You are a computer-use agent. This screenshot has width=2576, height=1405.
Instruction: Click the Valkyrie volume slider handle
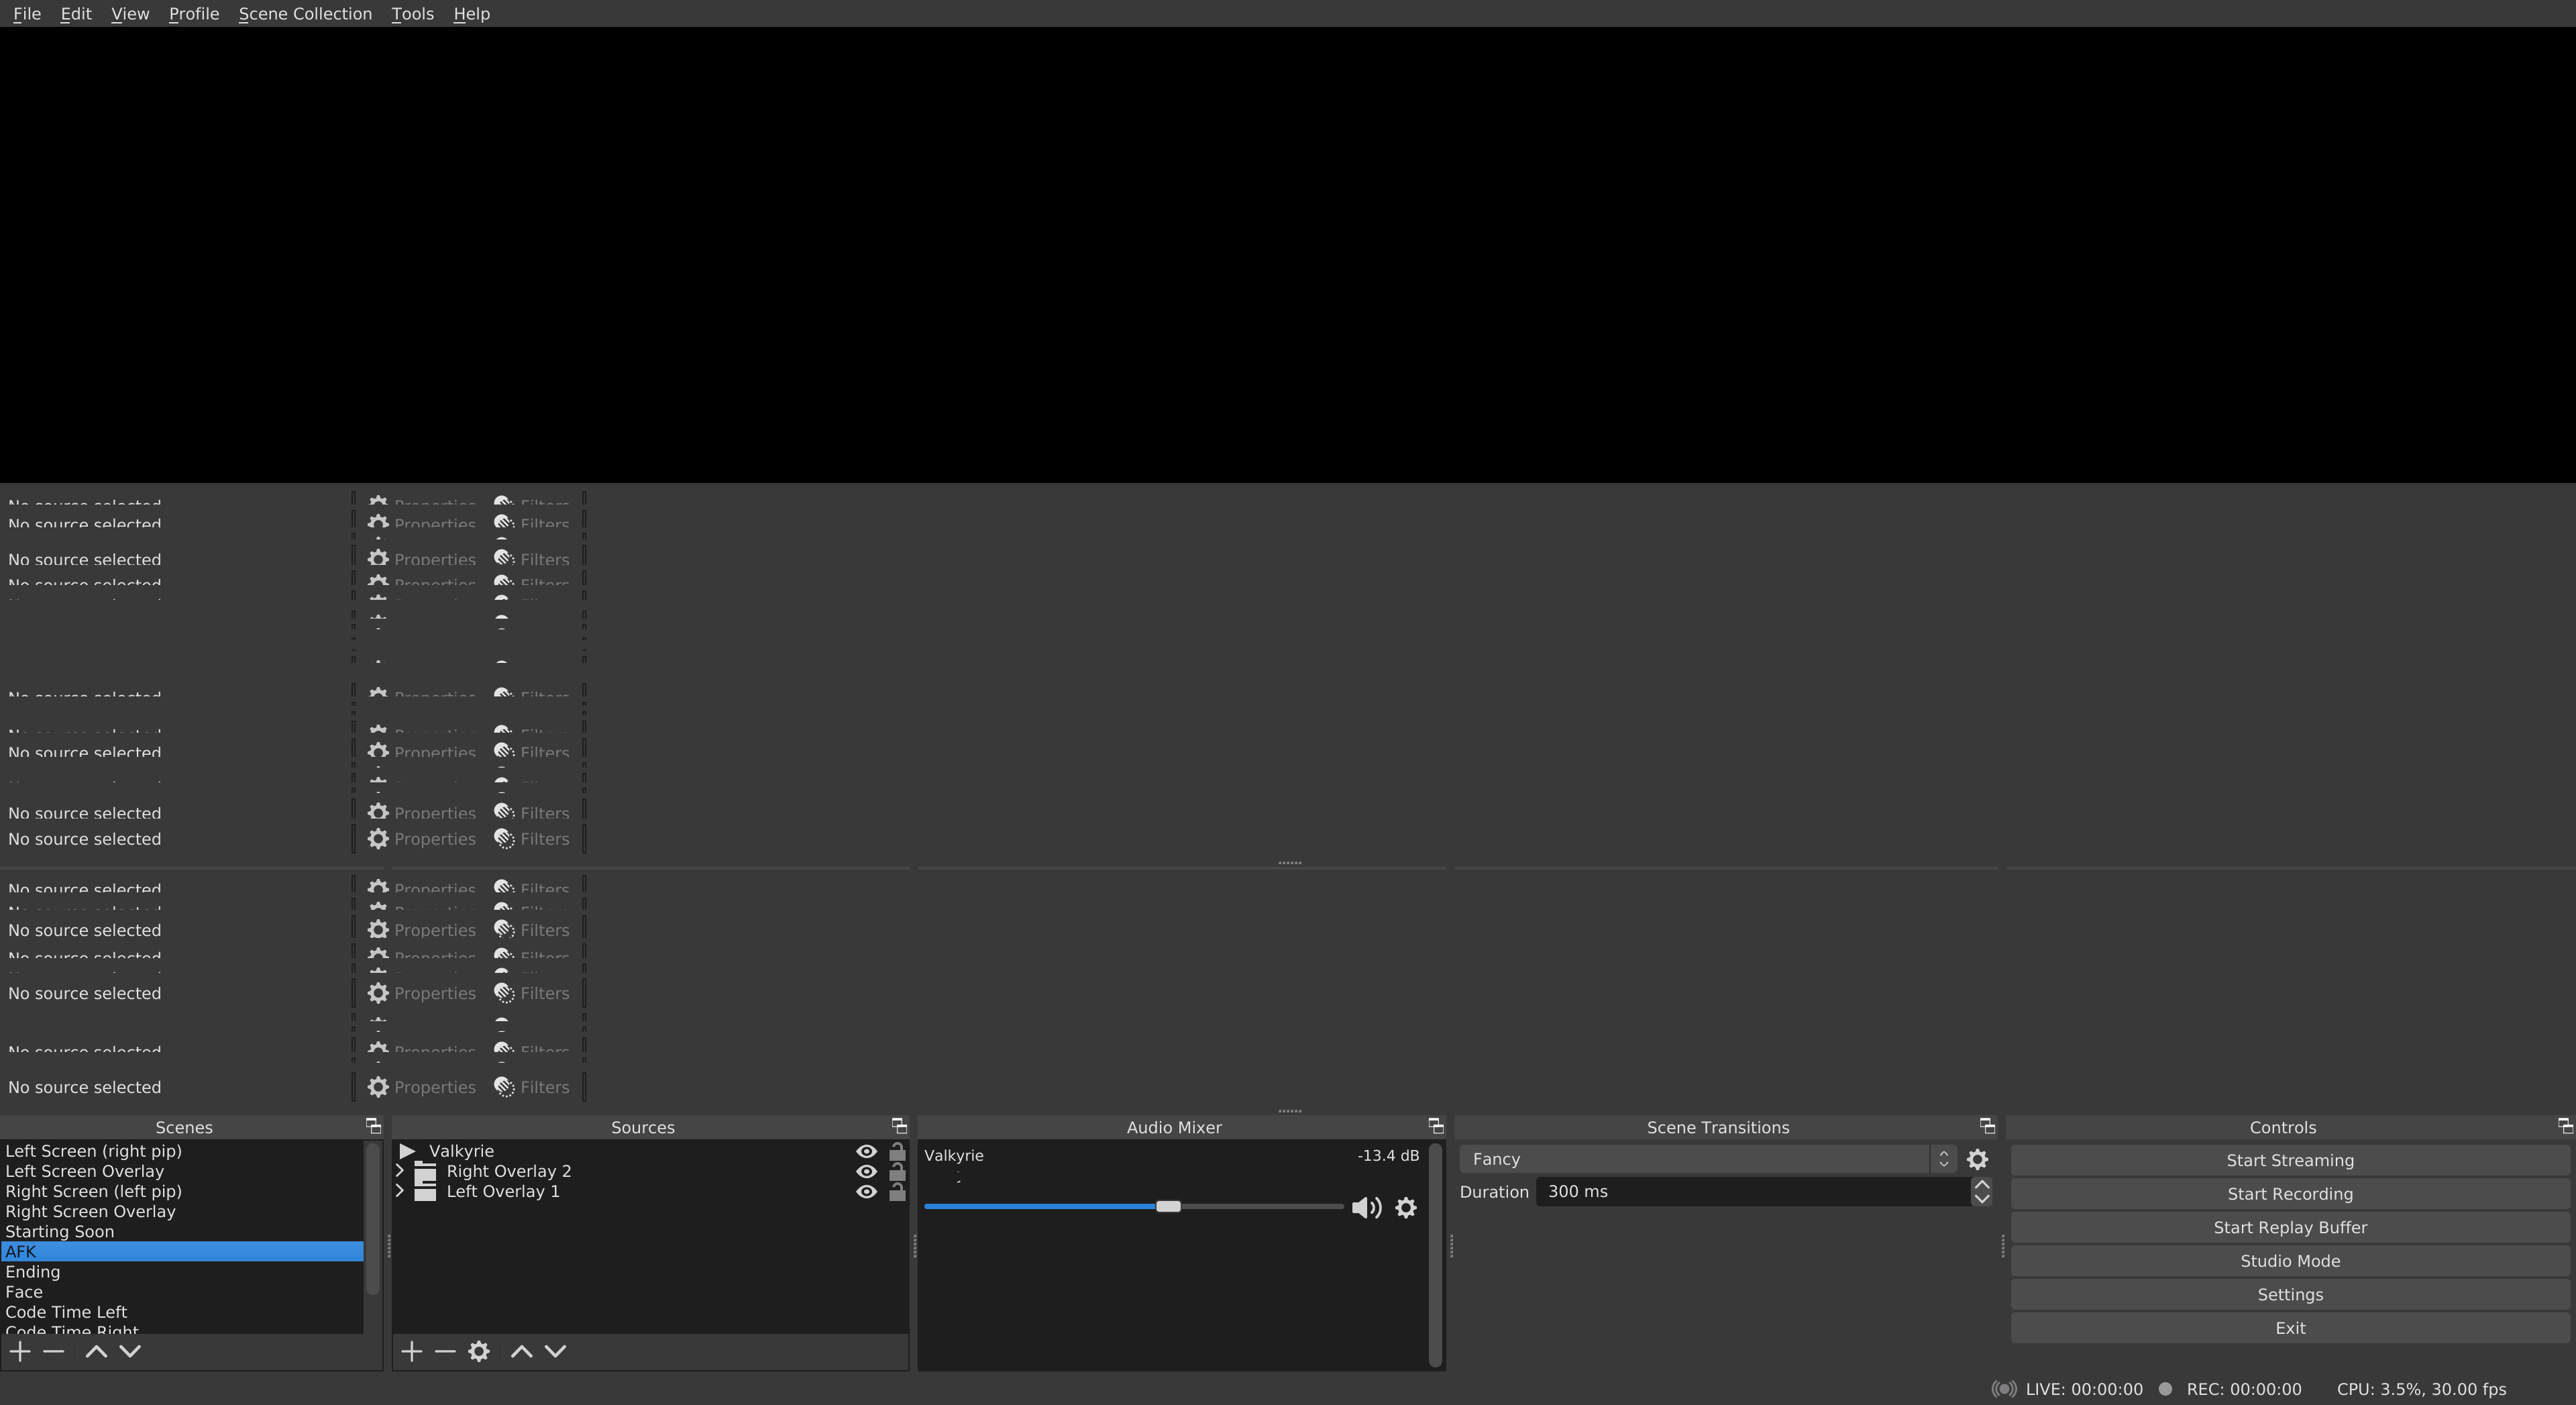tap(1168, 1206)
